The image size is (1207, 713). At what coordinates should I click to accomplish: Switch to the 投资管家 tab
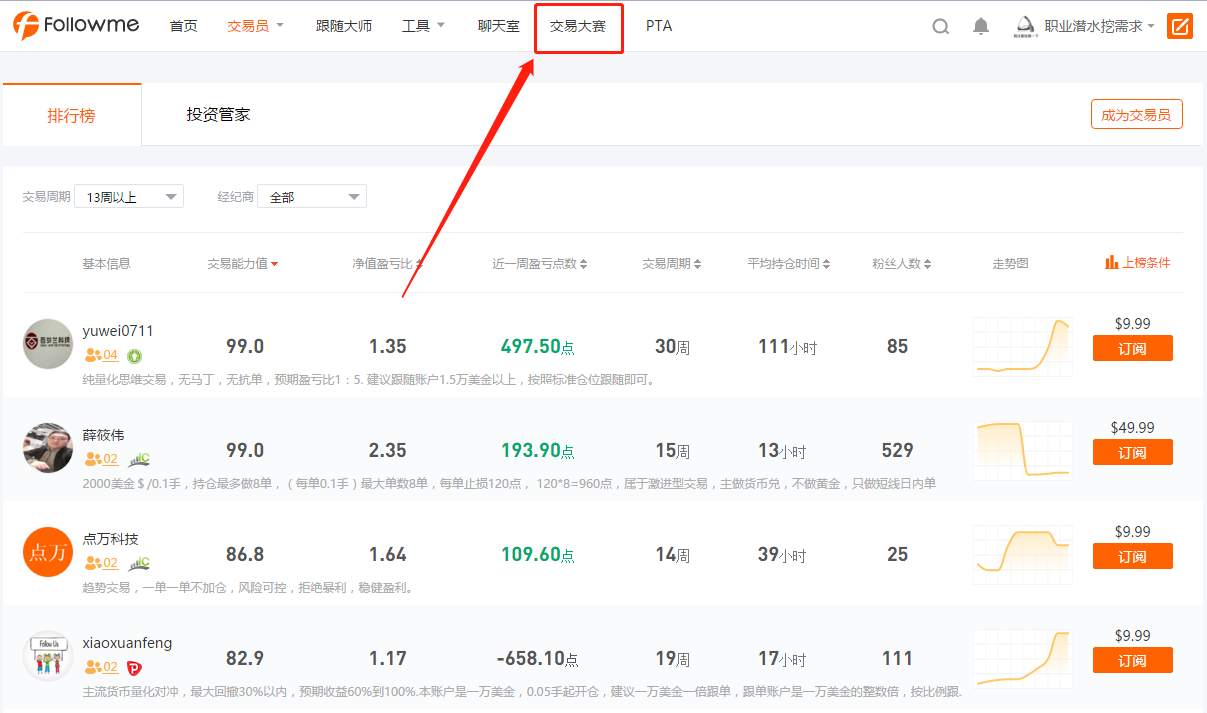pos(218,115)
